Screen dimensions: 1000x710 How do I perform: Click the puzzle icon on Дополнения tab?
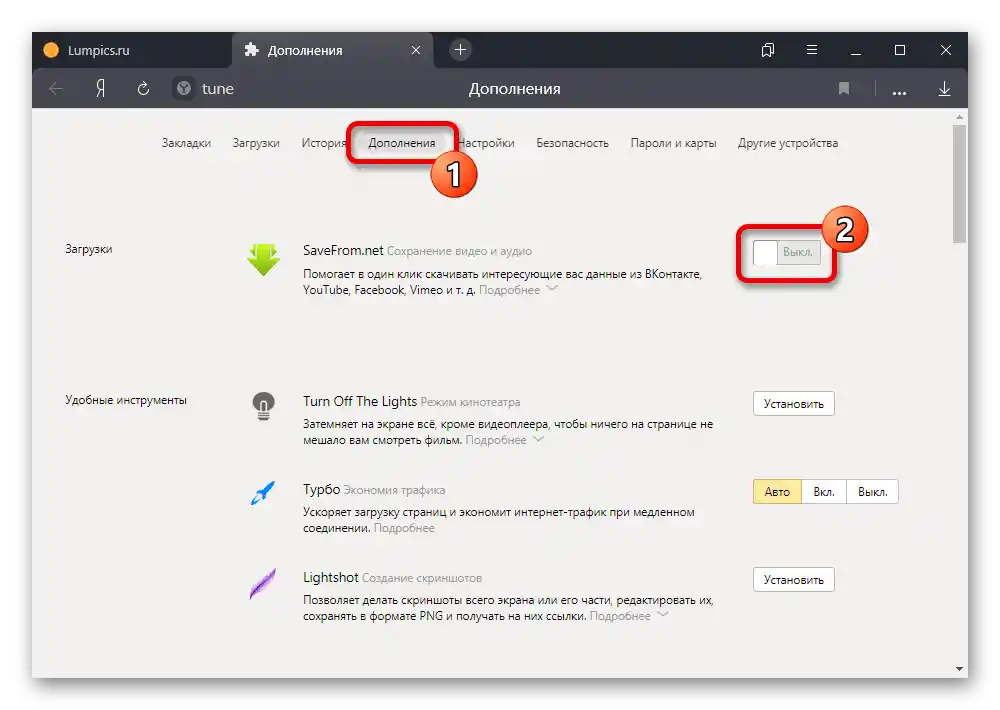pyautogui.click(x=252, y=50)
